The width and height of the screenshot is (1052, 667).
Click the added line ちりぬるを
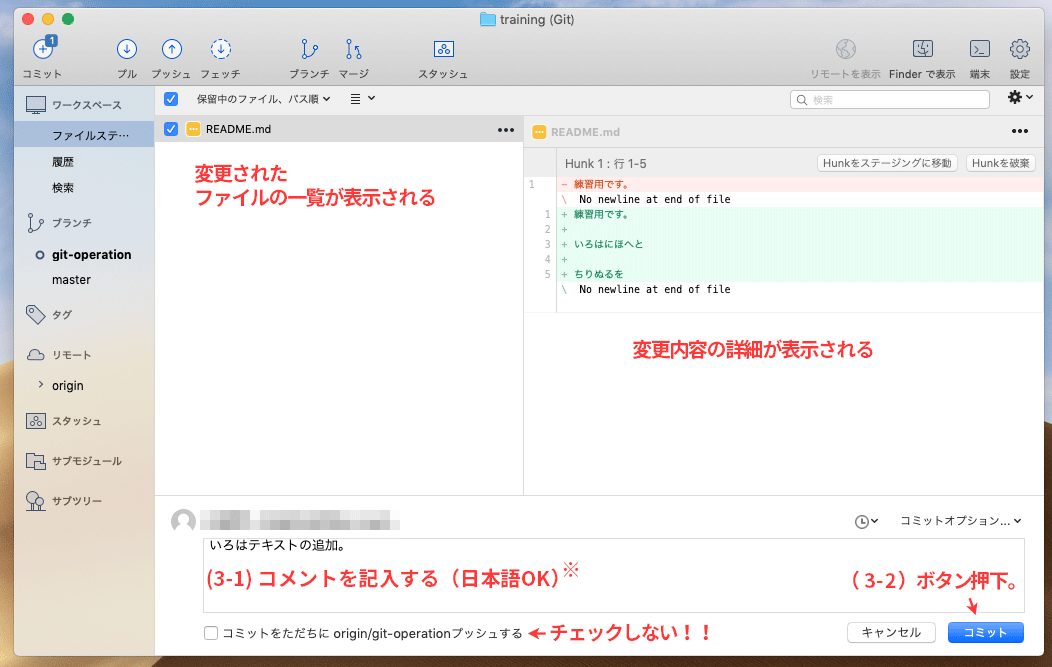click(598, 274)
